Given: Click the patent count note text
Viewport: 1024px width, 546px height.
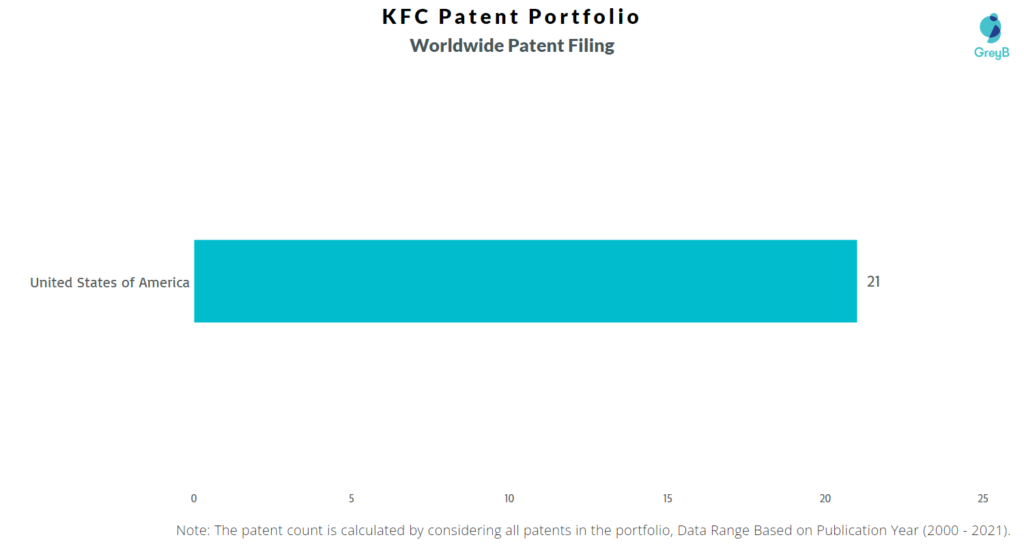Looking at the screenshot, I should pyautogui.click(x=593, y=530).
